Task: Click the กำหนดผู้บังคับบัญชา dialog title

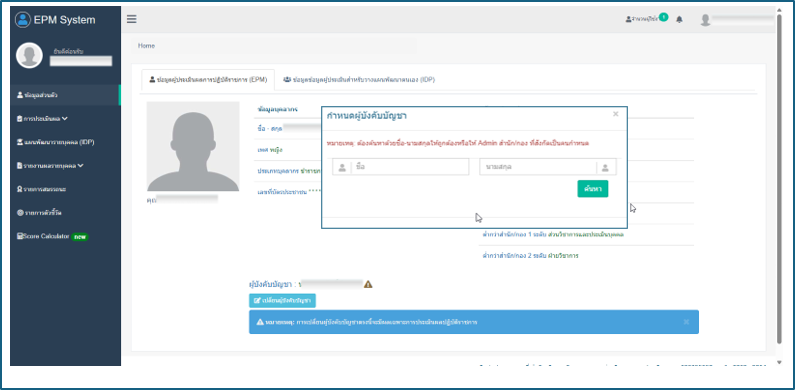Action: point(367,116)
